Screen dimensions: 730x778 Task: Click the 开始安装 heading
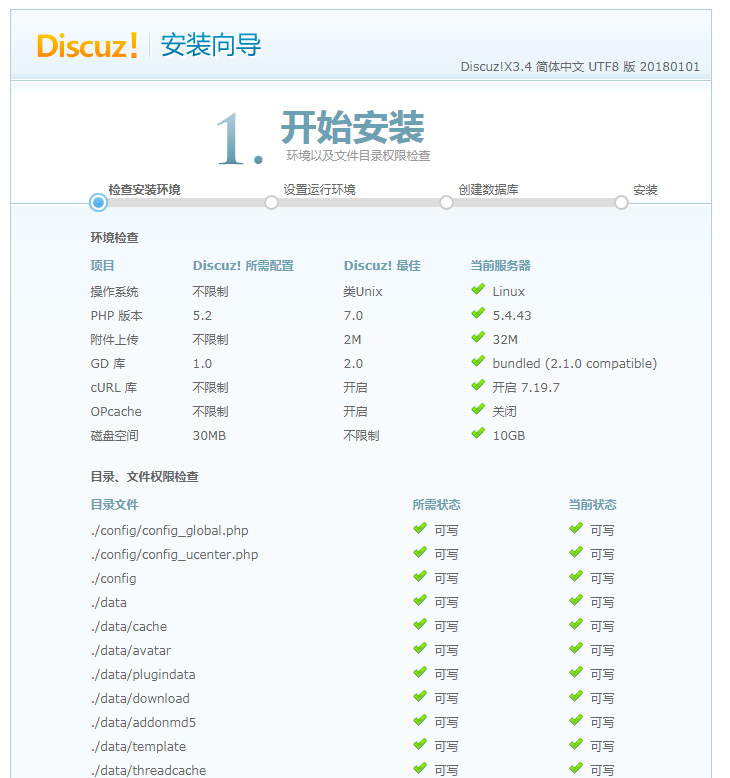(353, 128)
